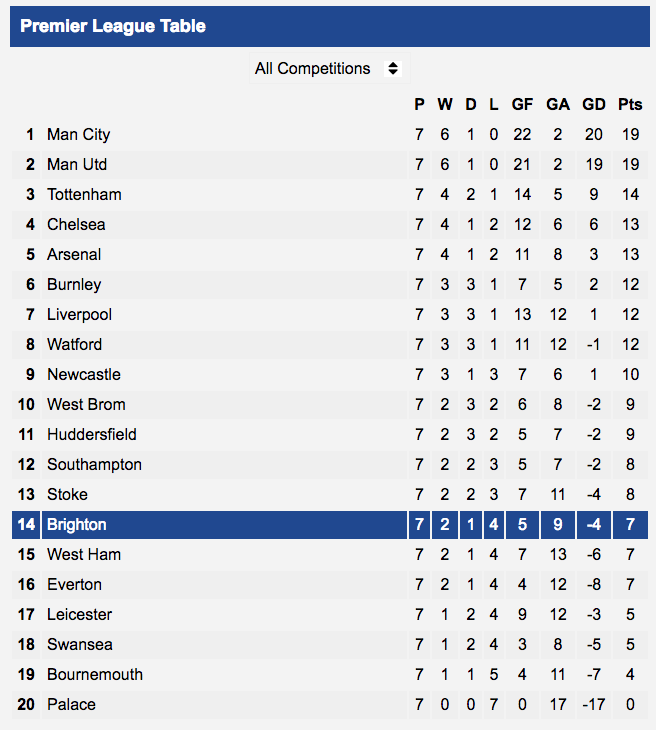The image size is (656, 730).
Task: Choose the Palace row at the bottom
Action: [x=330, y=704]
